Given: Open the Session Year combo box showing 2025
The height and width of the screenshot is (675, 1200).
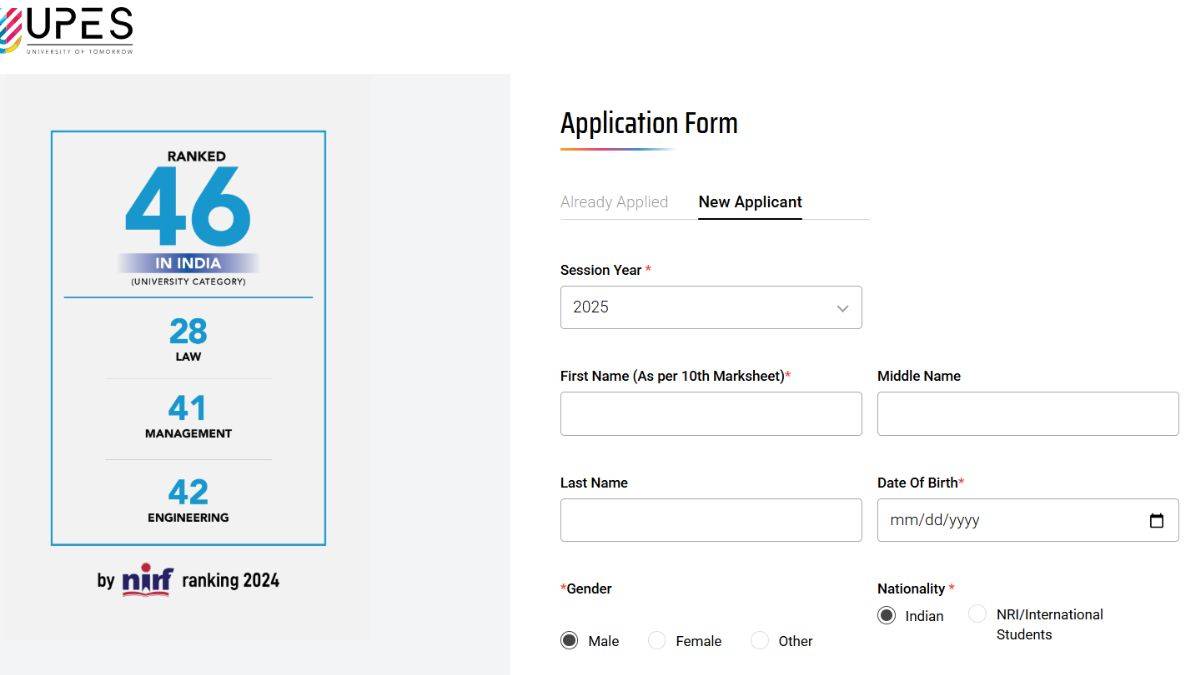Looking at the screenshot, I should point(710,307).
